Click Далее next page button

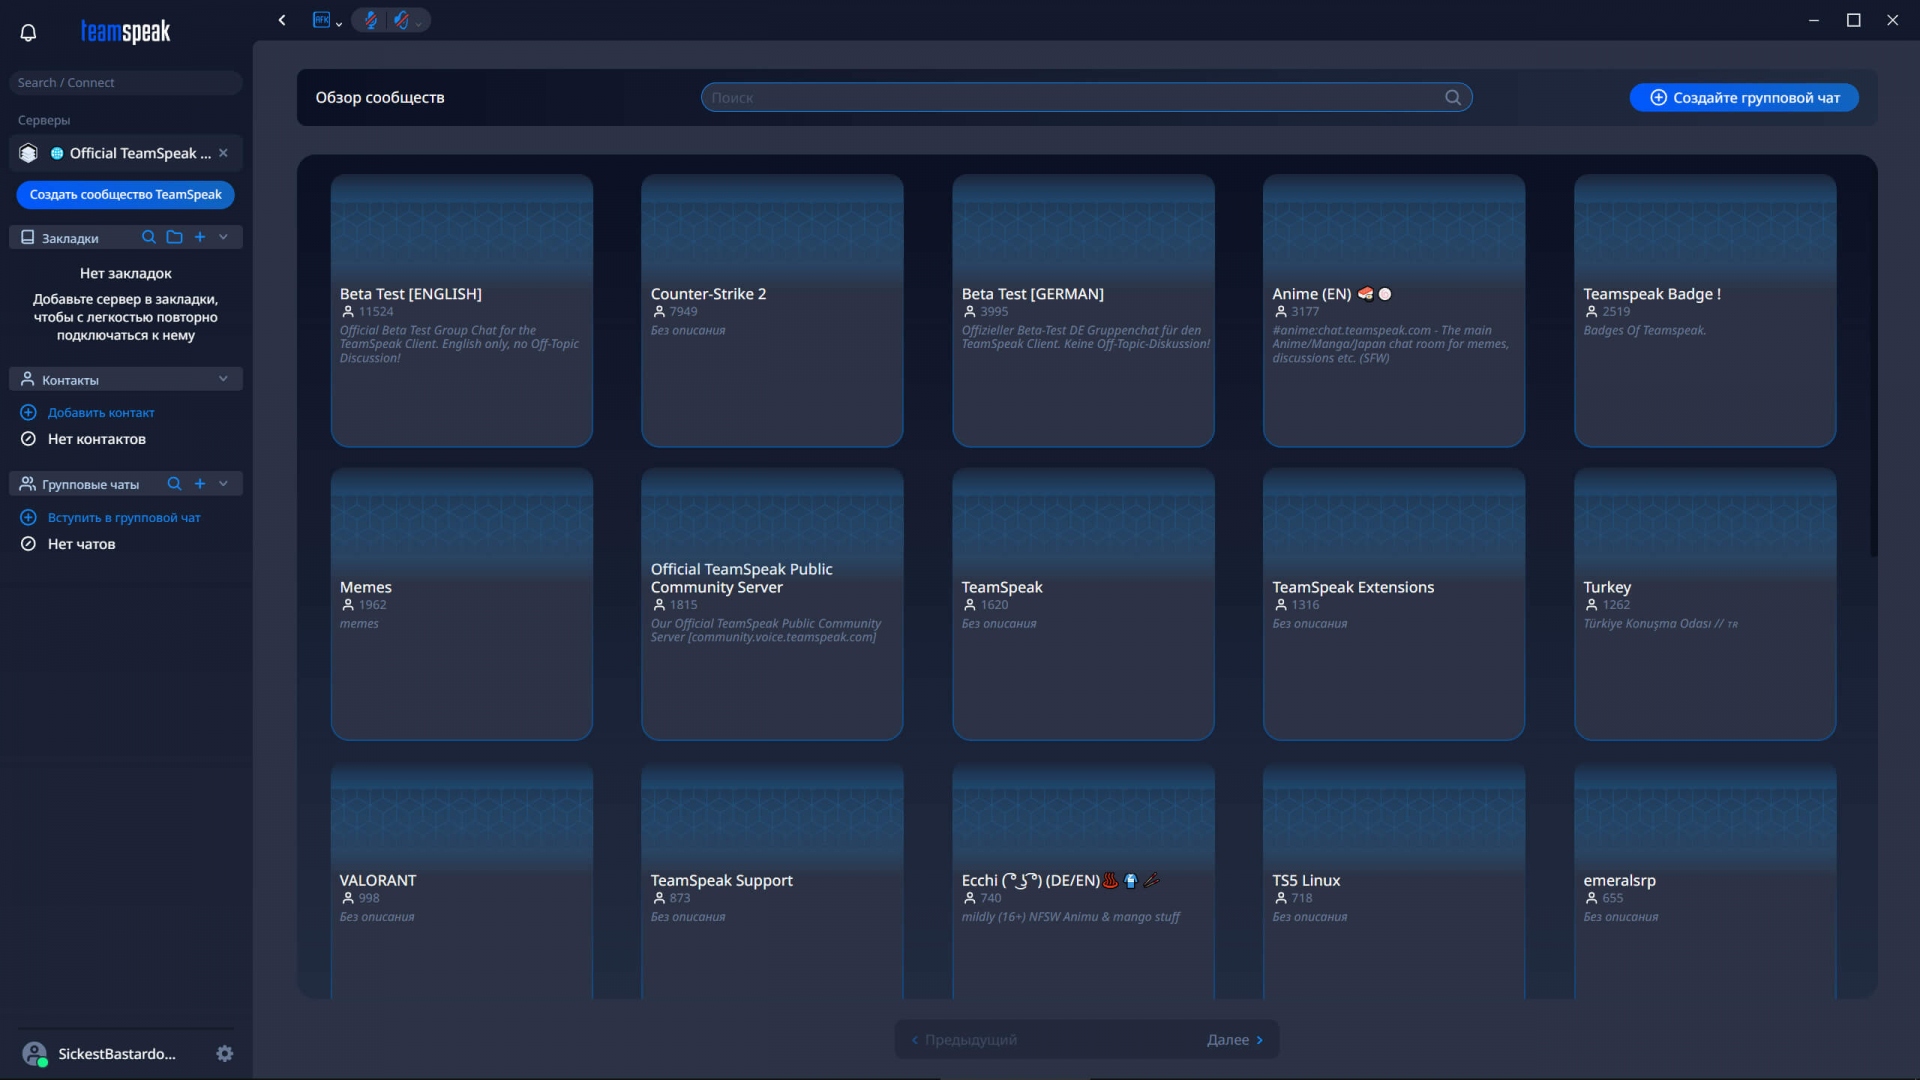click(1235, 1040)
